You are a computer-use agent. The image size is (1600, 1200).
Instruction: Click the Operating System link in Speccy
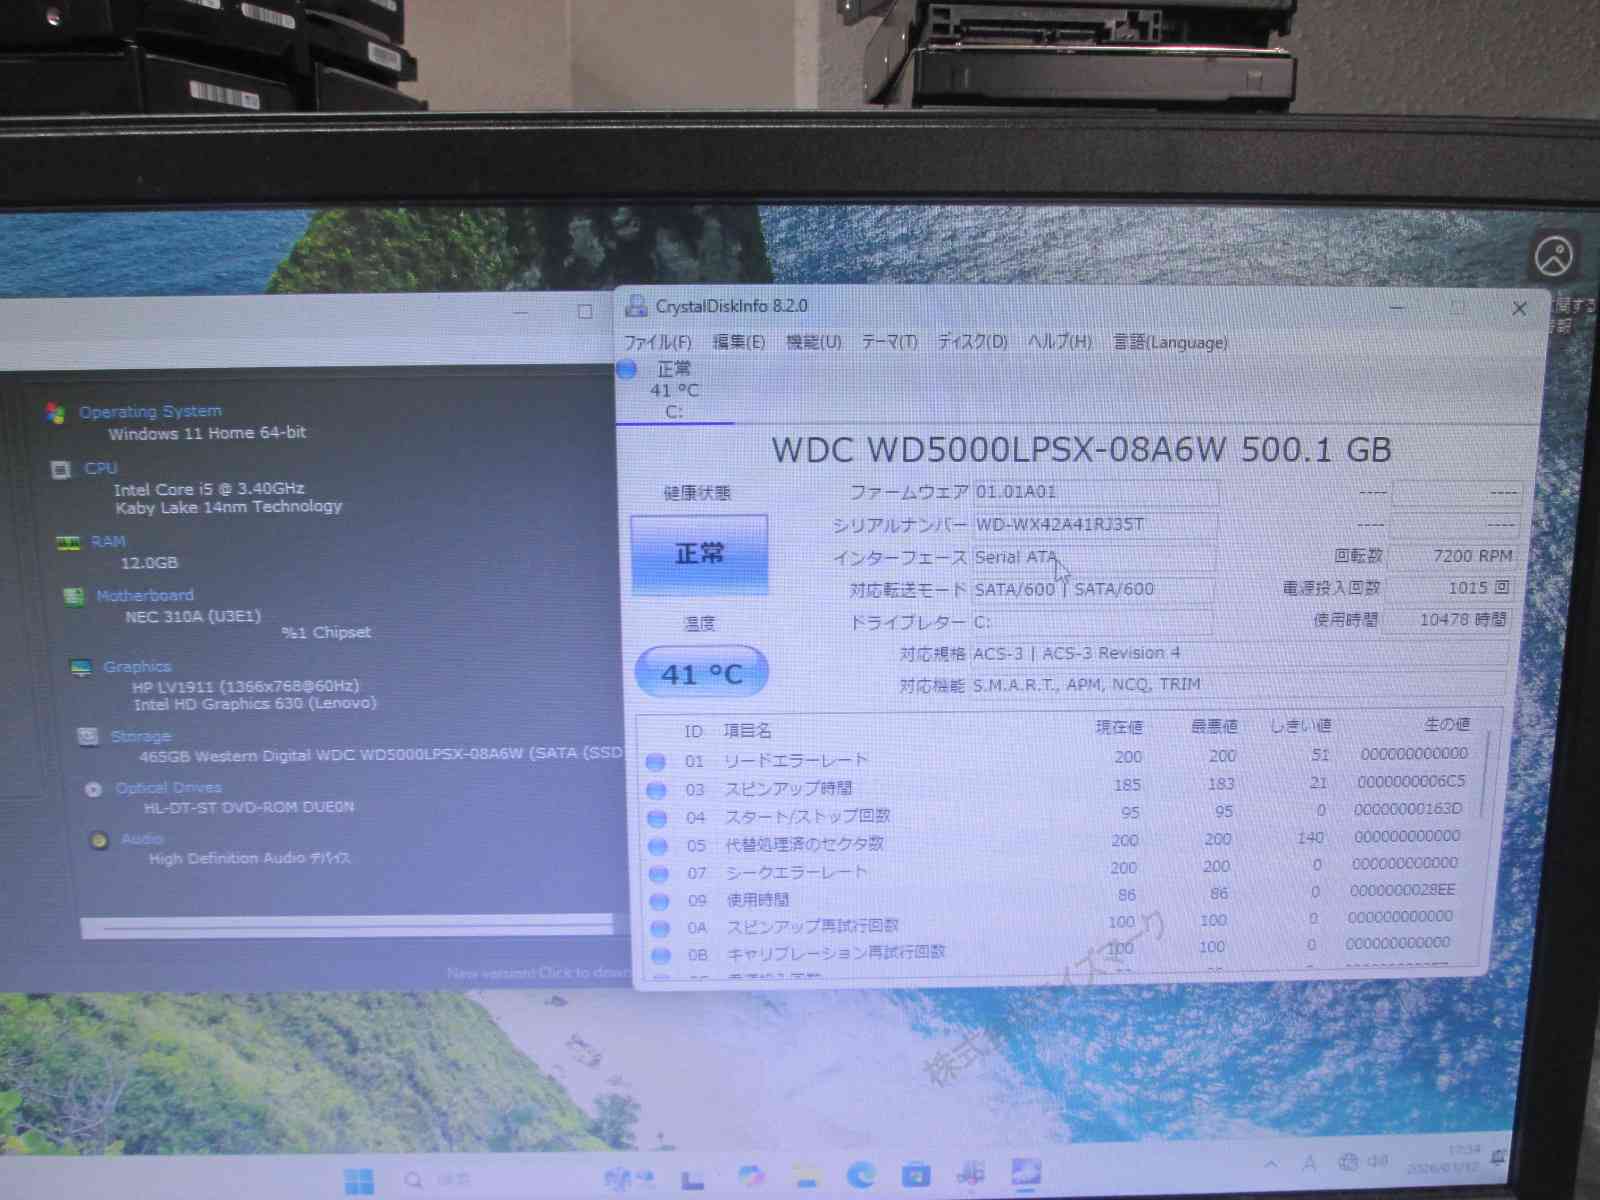pos(150,411)
